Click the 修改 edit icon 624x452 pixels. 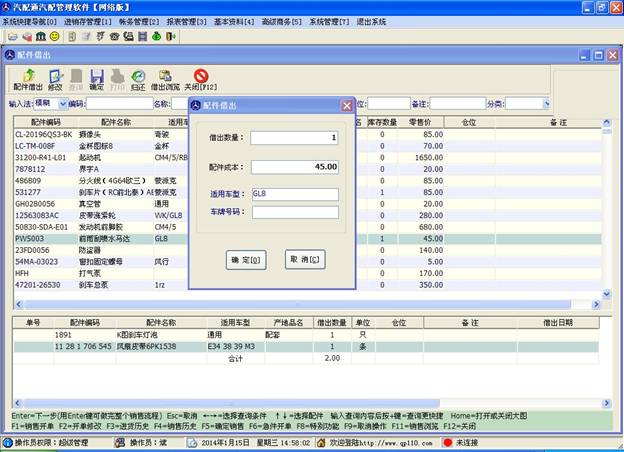tap(55, 79)
